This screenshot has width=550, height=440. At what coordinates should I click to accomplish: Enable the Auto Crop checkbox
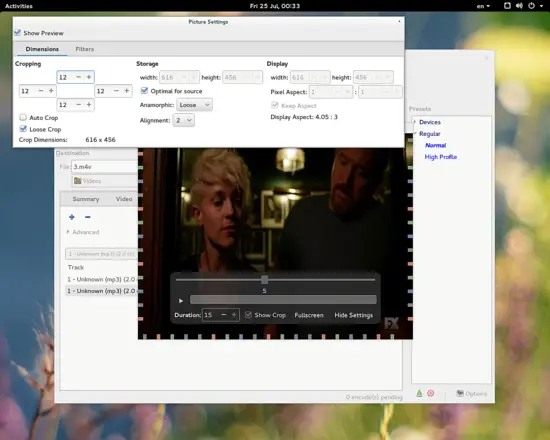click(x=23, y=117)
